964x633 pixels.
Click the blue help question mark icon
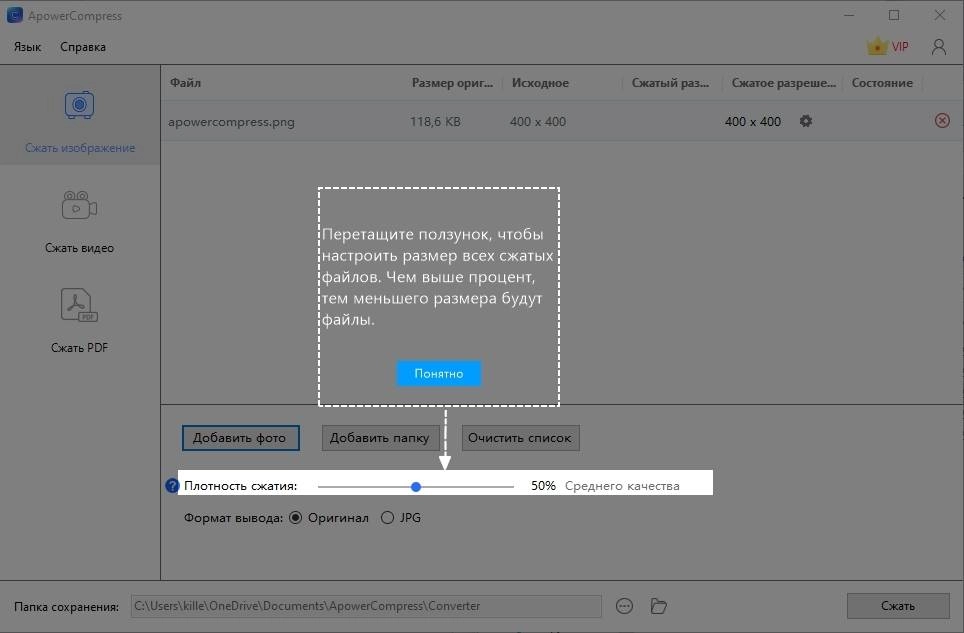172,486
